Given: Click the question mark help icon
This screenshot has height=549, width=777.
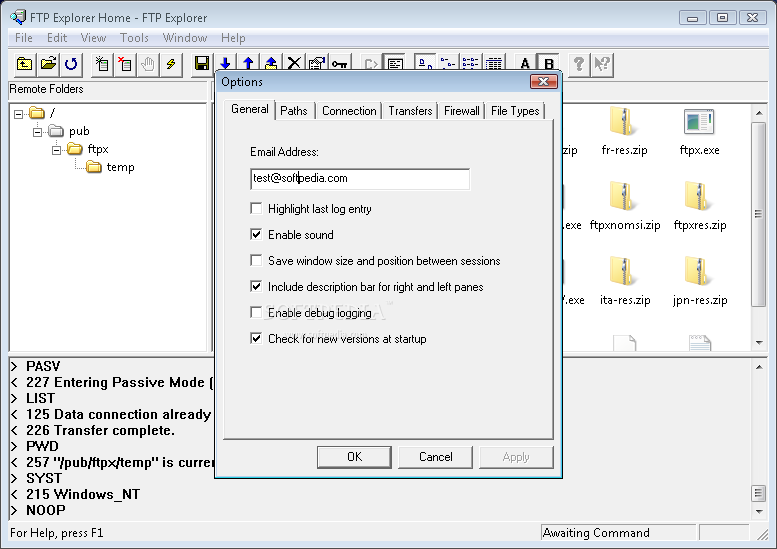Looking at the screenshot, I should [578, 64].
